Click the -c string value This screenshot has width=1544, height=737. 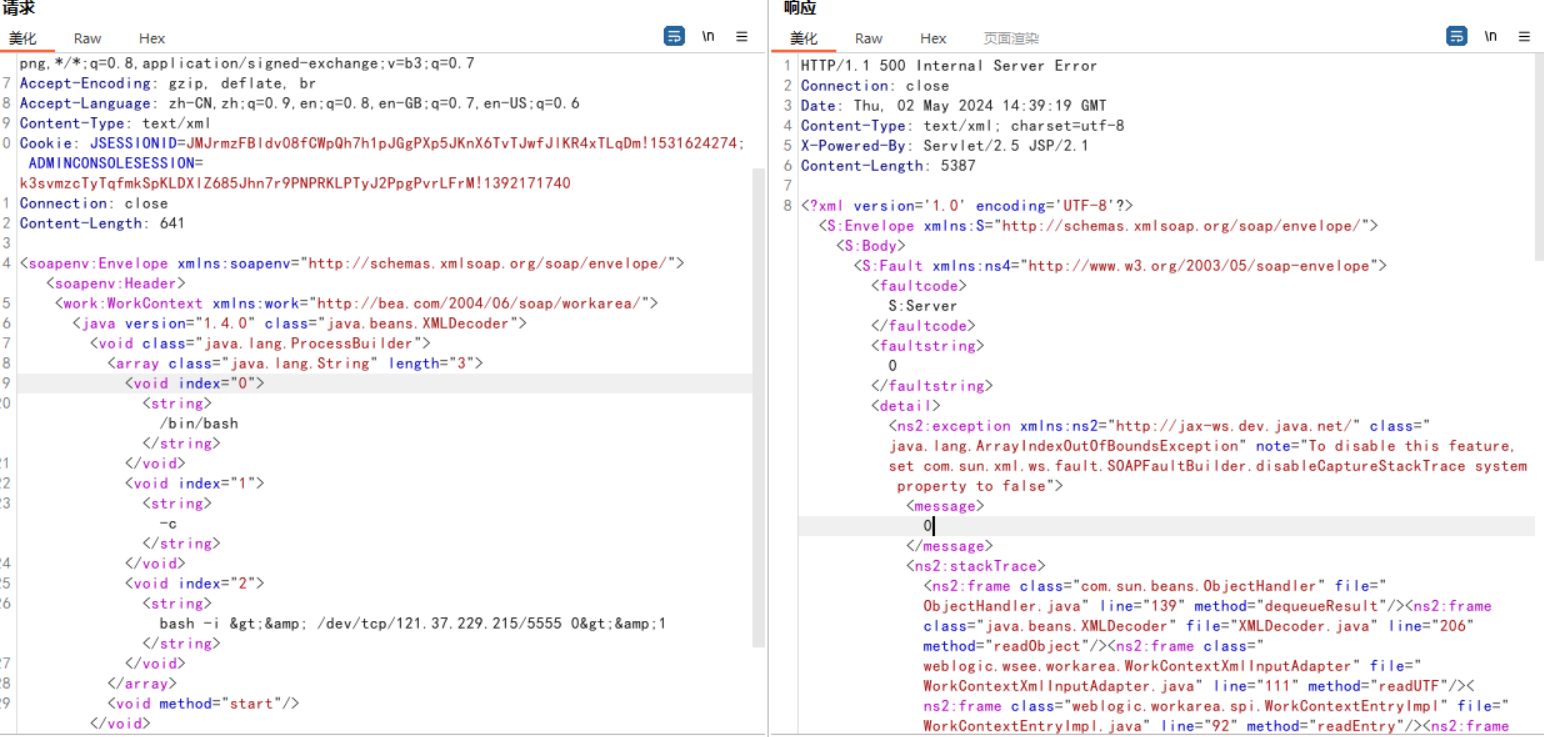point(167,523)
